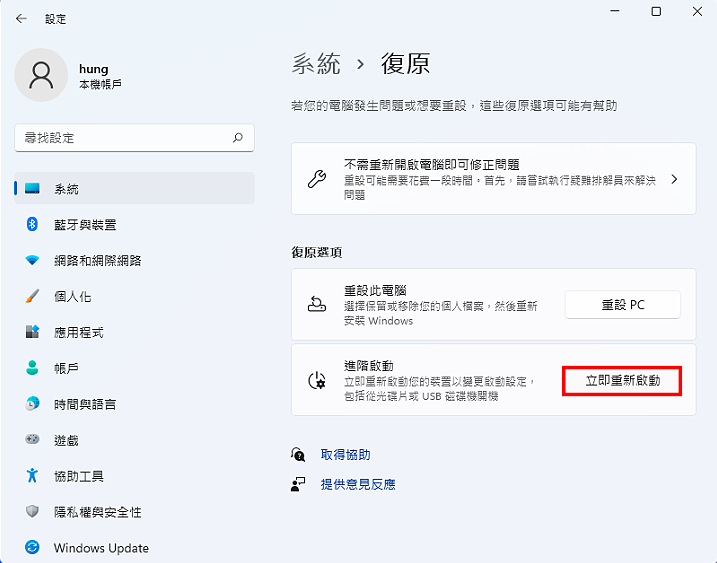The height and width of the screenshot is (563, 717).
Task: Open Windows Update via the sync arrows icon
Action: tap(32, 547)
